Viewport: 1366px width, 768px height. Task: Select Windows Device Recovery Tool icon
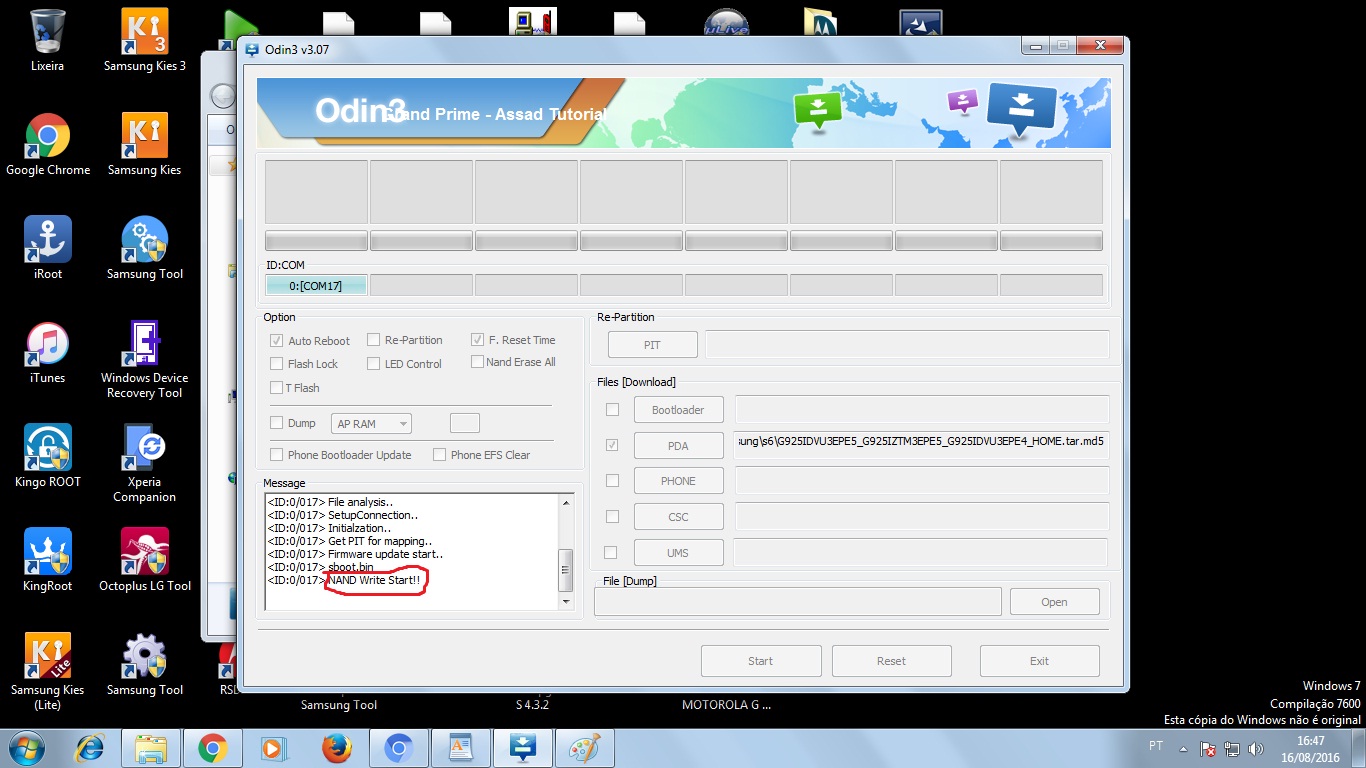pyautogui.click(x=145, y=359)
